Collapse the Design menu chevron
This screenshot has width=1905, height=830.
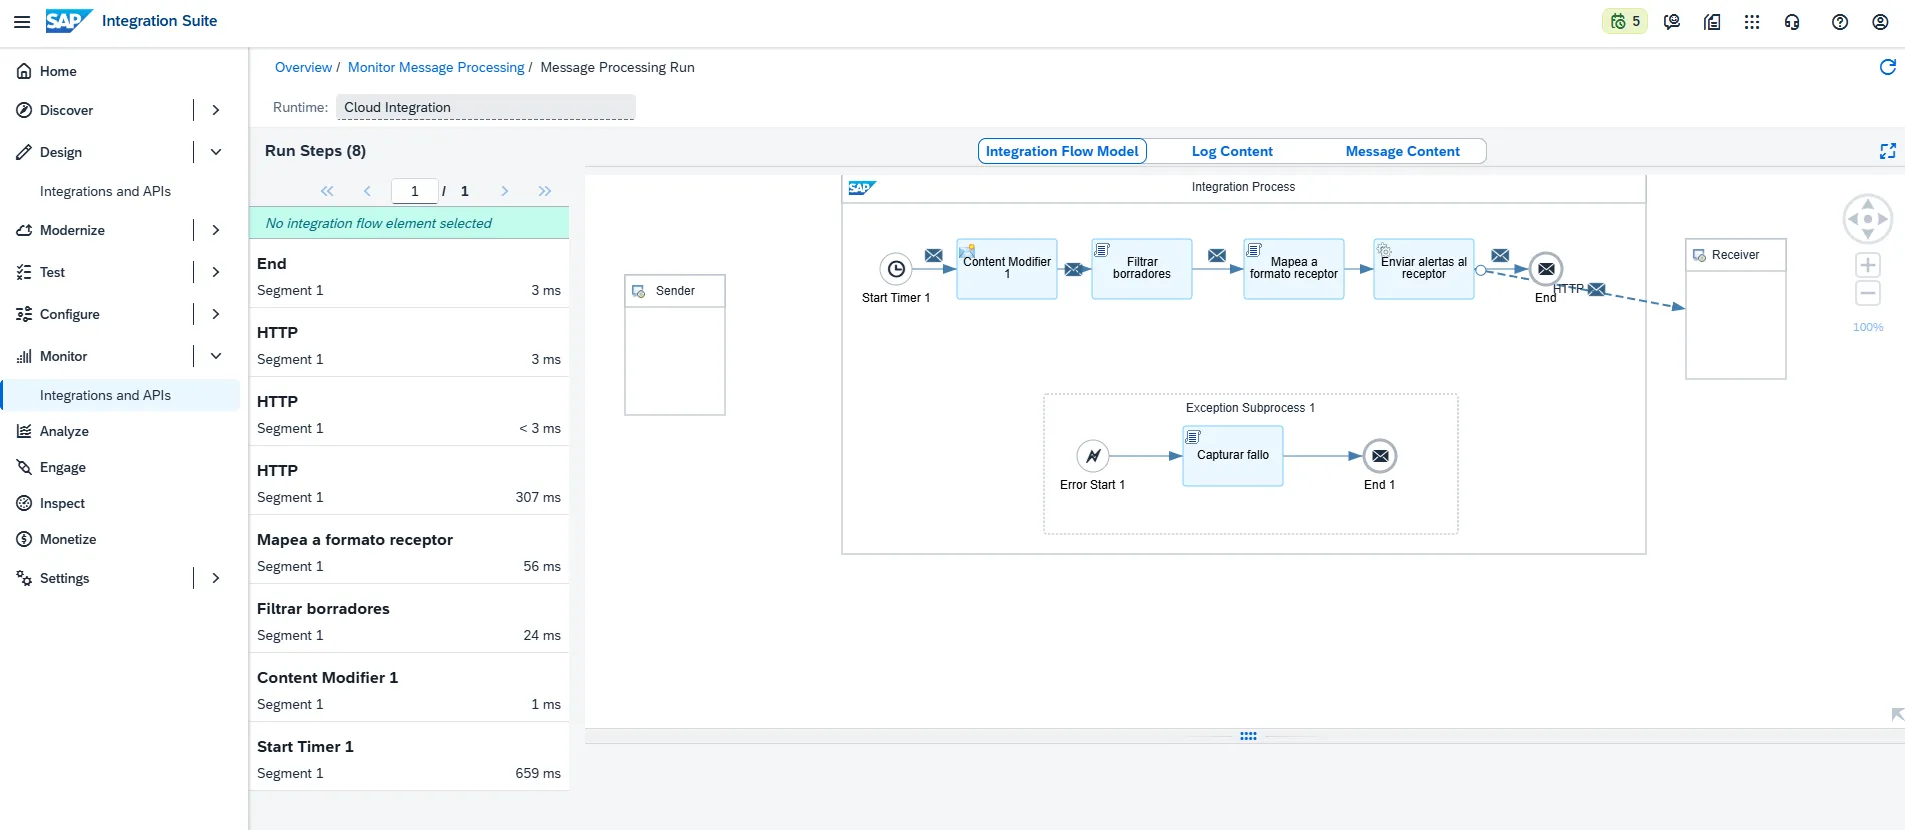tap(216, 152)
